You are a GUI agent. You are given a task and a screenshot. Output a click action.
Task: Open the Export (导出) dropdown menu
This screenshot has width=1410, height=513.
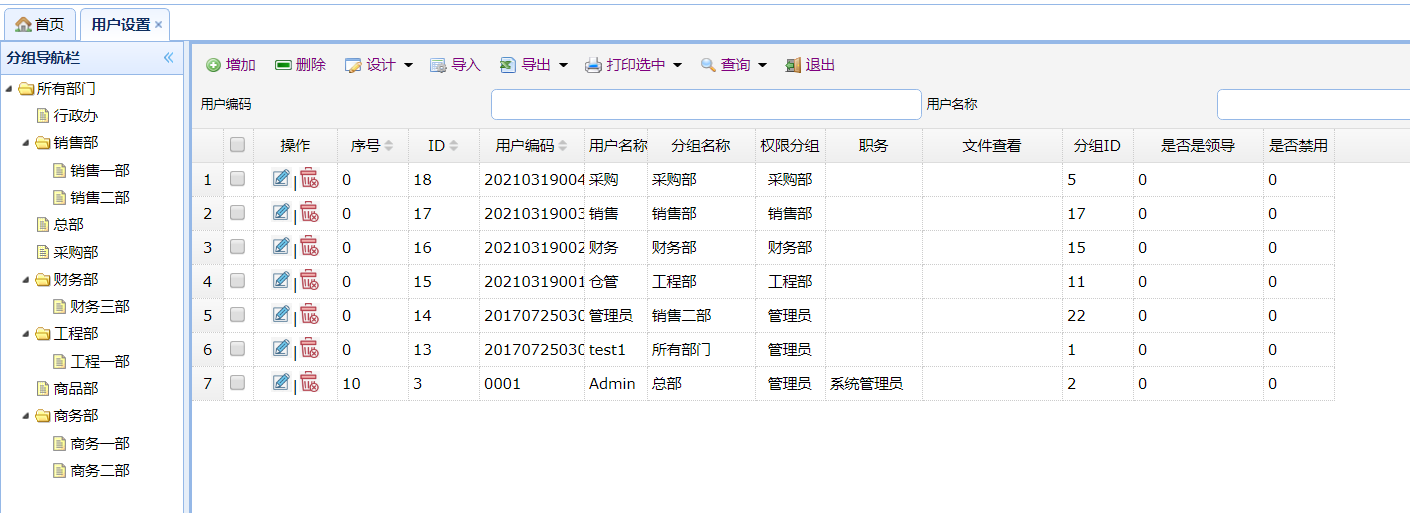[x=534, y=65]
